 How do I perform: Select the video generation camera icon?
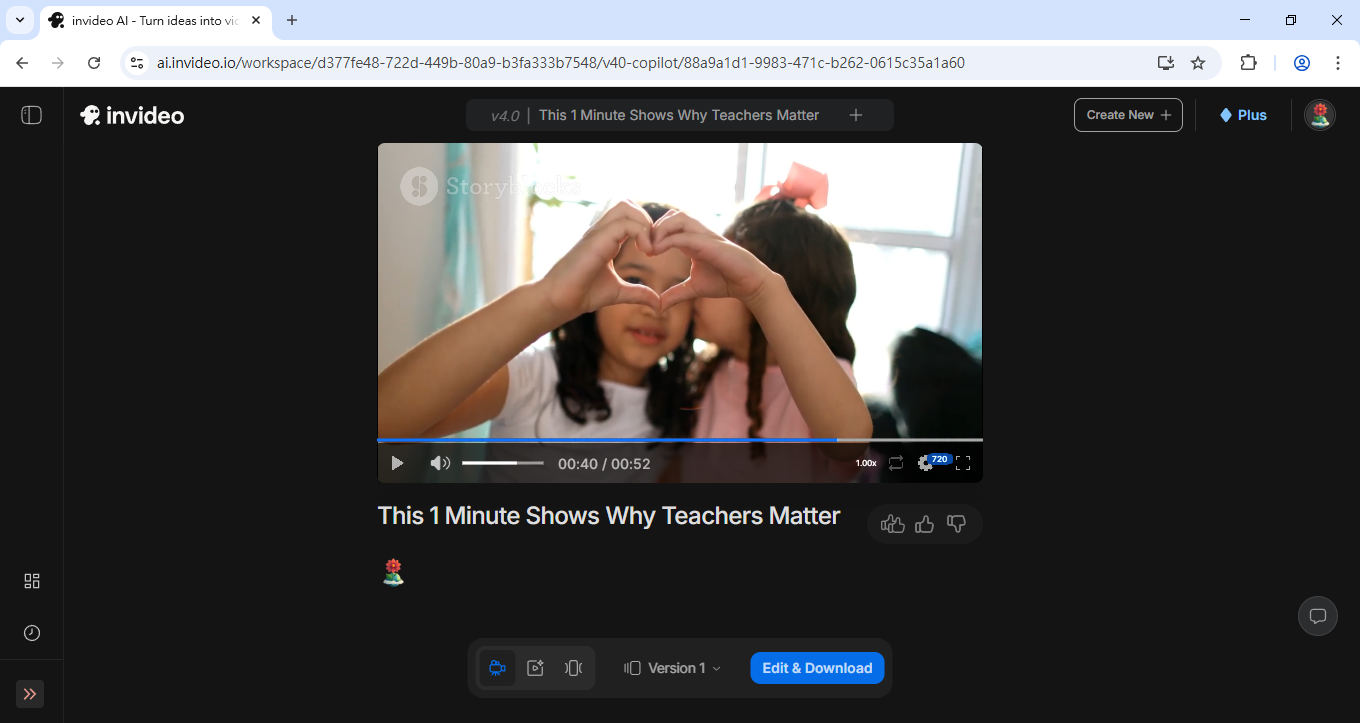[x=497, y=667]
